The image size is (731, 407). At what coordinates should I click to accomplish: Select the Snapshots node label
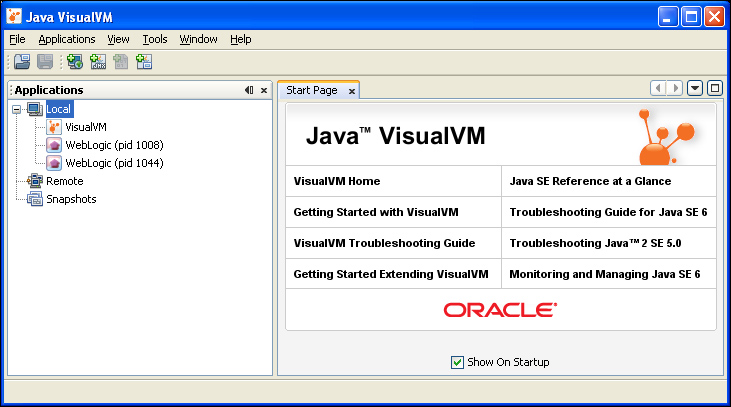pyautogui.click(x=71, y=199)
